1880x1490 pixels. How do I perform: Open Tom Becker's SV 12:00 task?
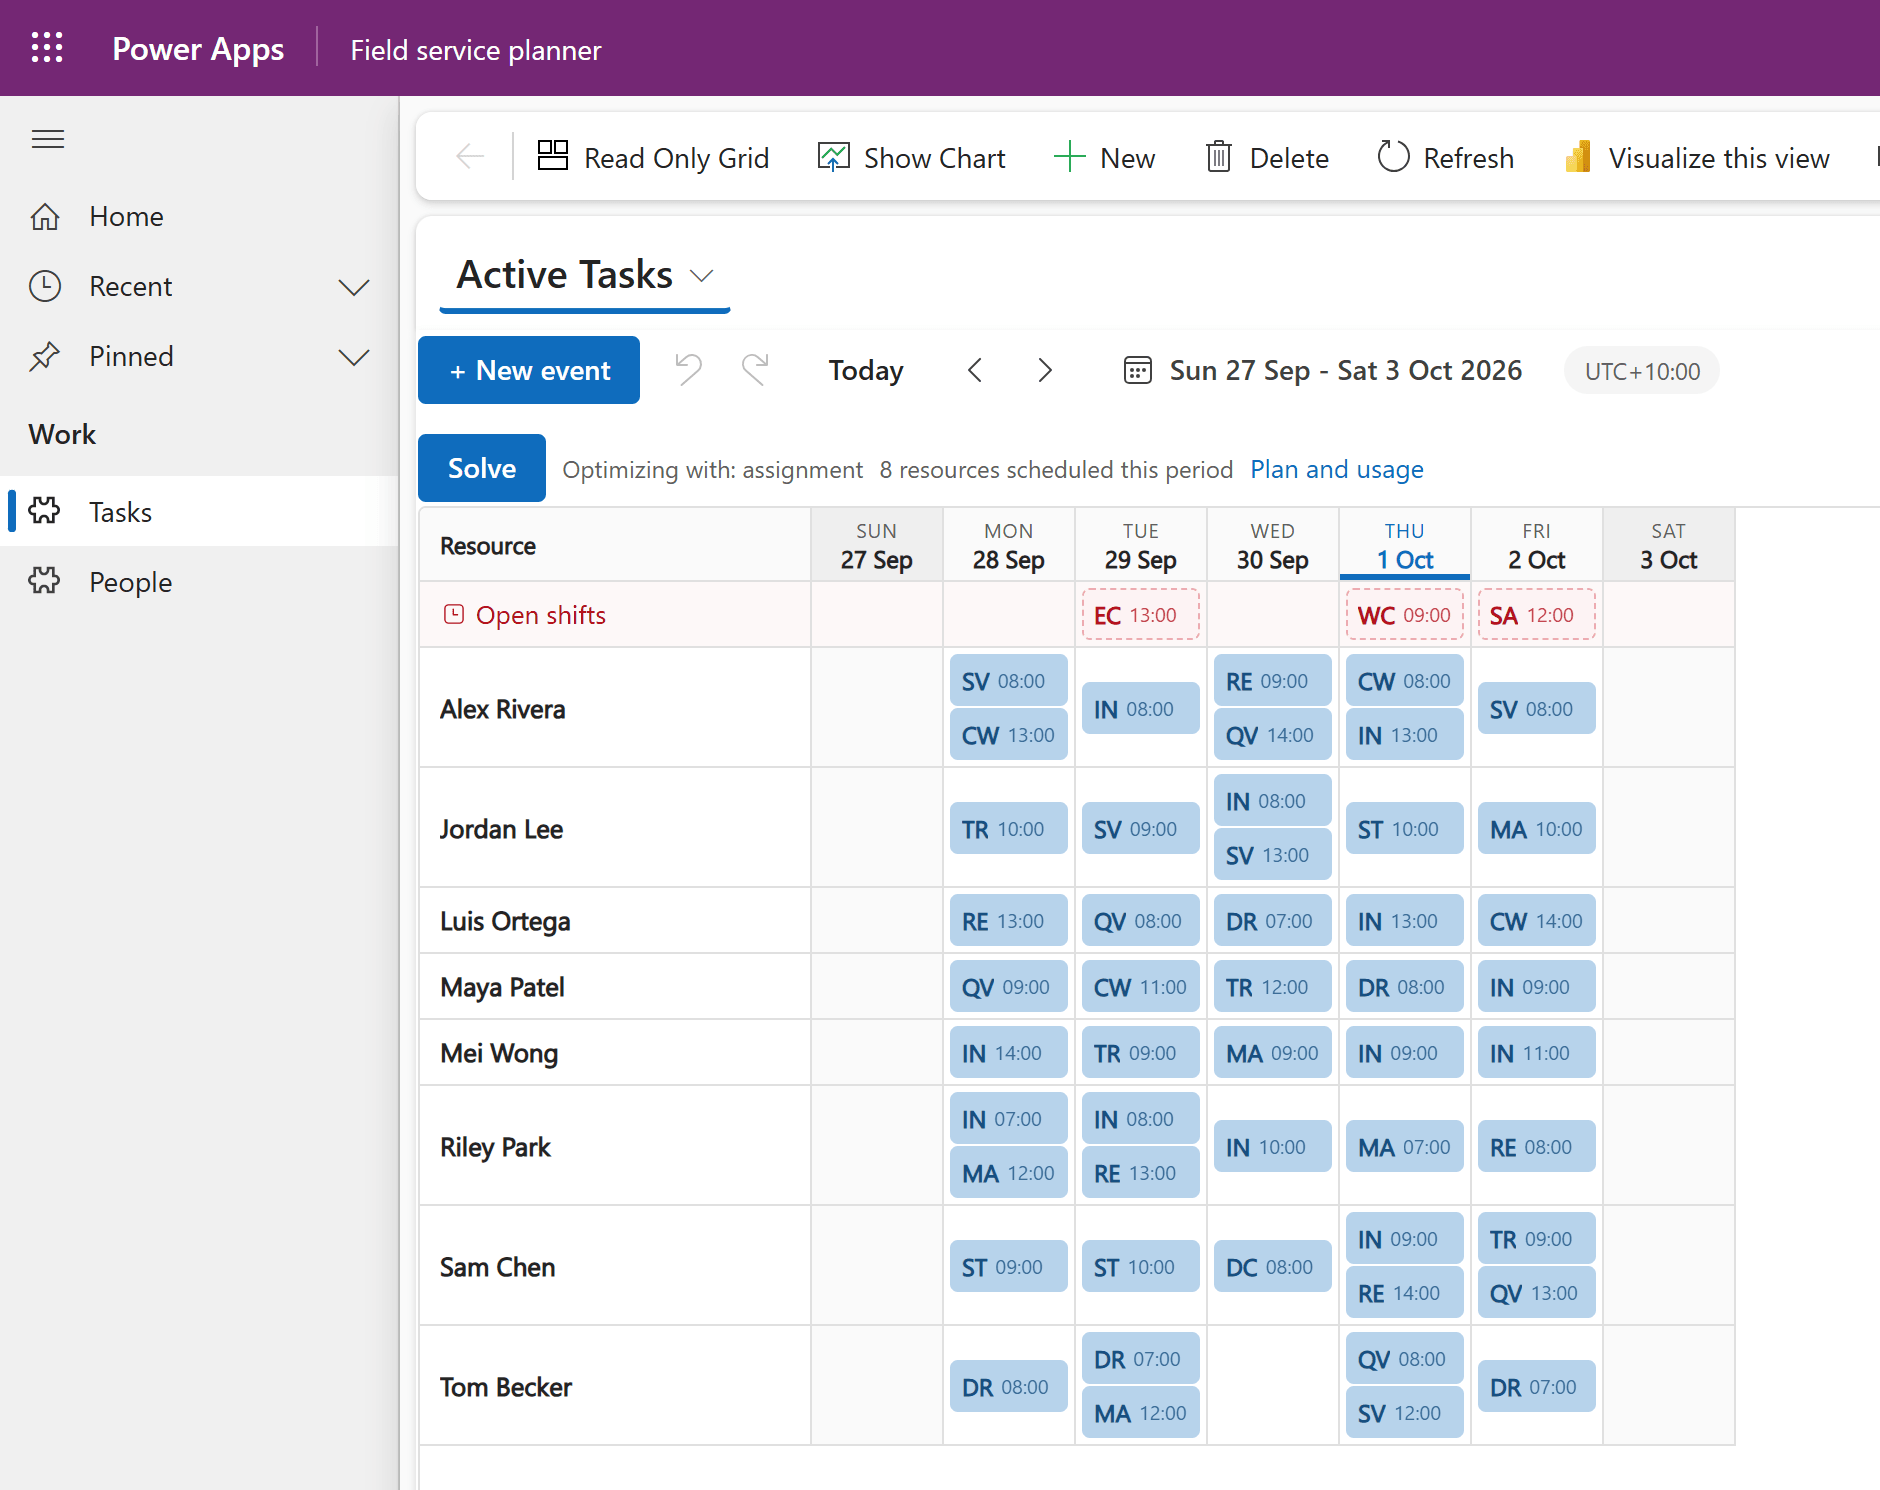(1404, 1413)
